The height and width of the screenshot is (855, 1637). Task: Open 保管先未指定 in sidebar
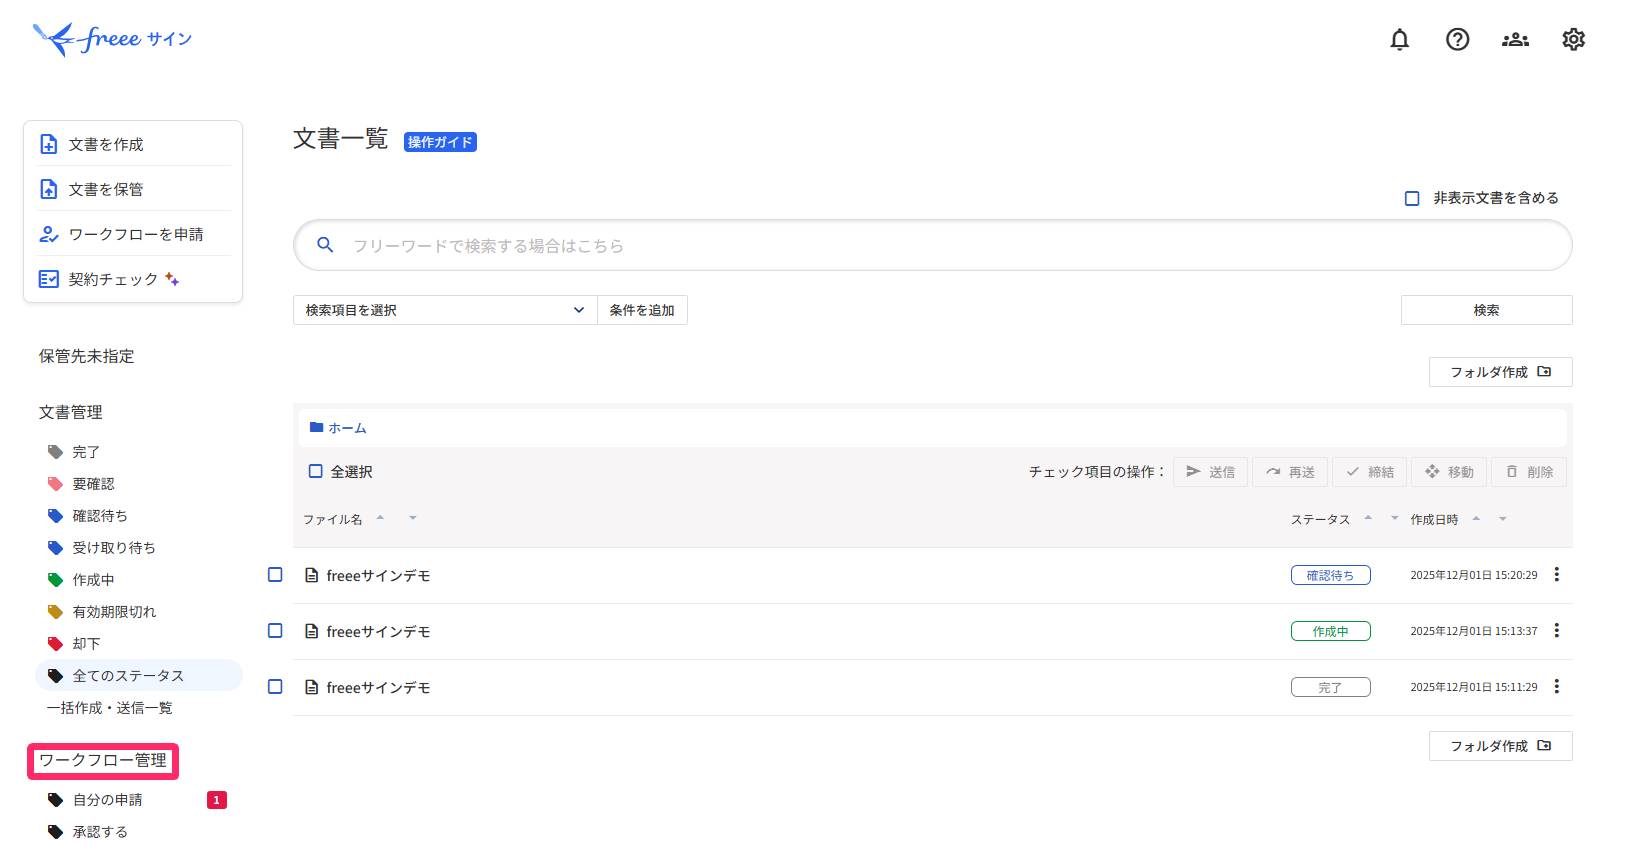pyautogui.click(x=86, y=356)
